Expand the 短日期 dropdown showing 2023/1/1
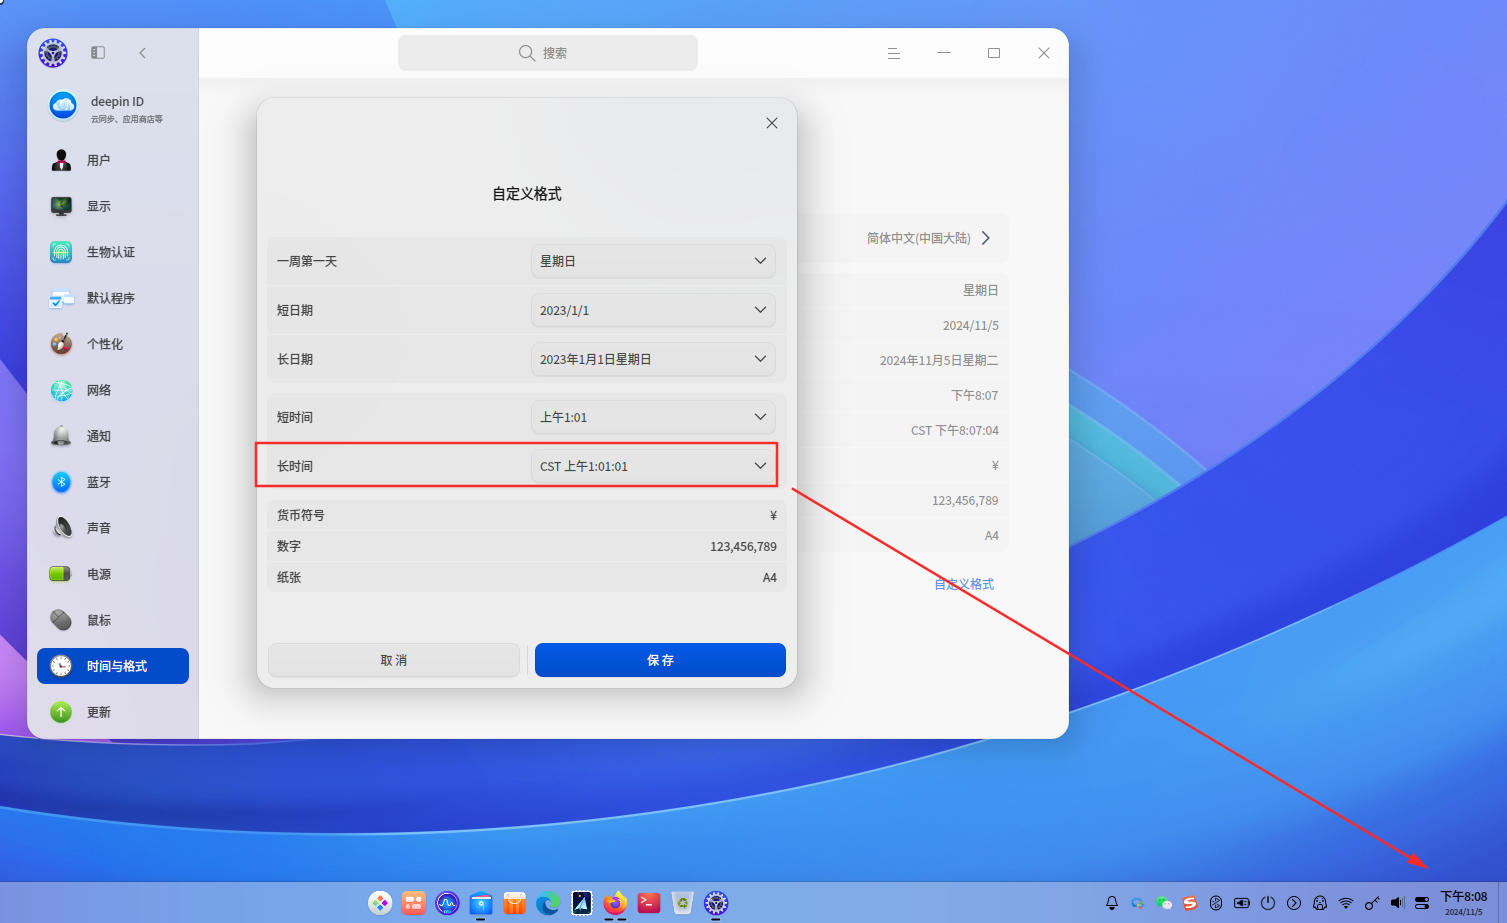Screen dimensions: 1507x923 pyautogui.click(x=653, y=310)
